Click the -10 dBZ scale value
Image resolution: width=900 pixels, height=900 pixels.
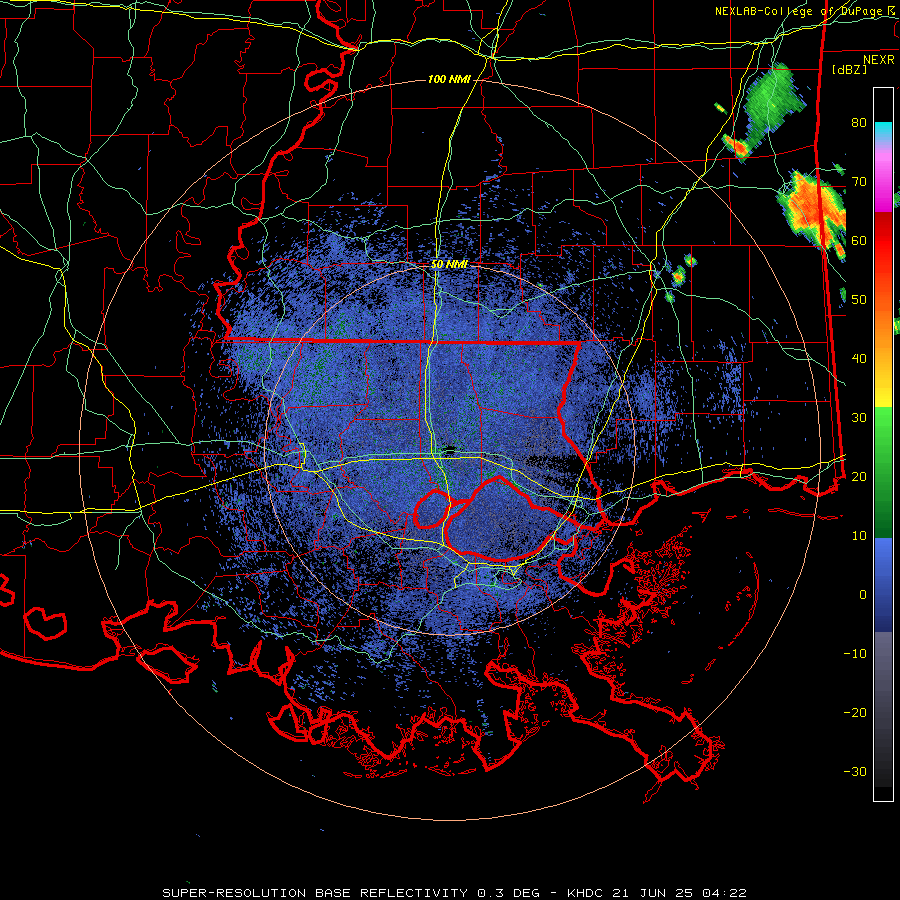point(855,654)
